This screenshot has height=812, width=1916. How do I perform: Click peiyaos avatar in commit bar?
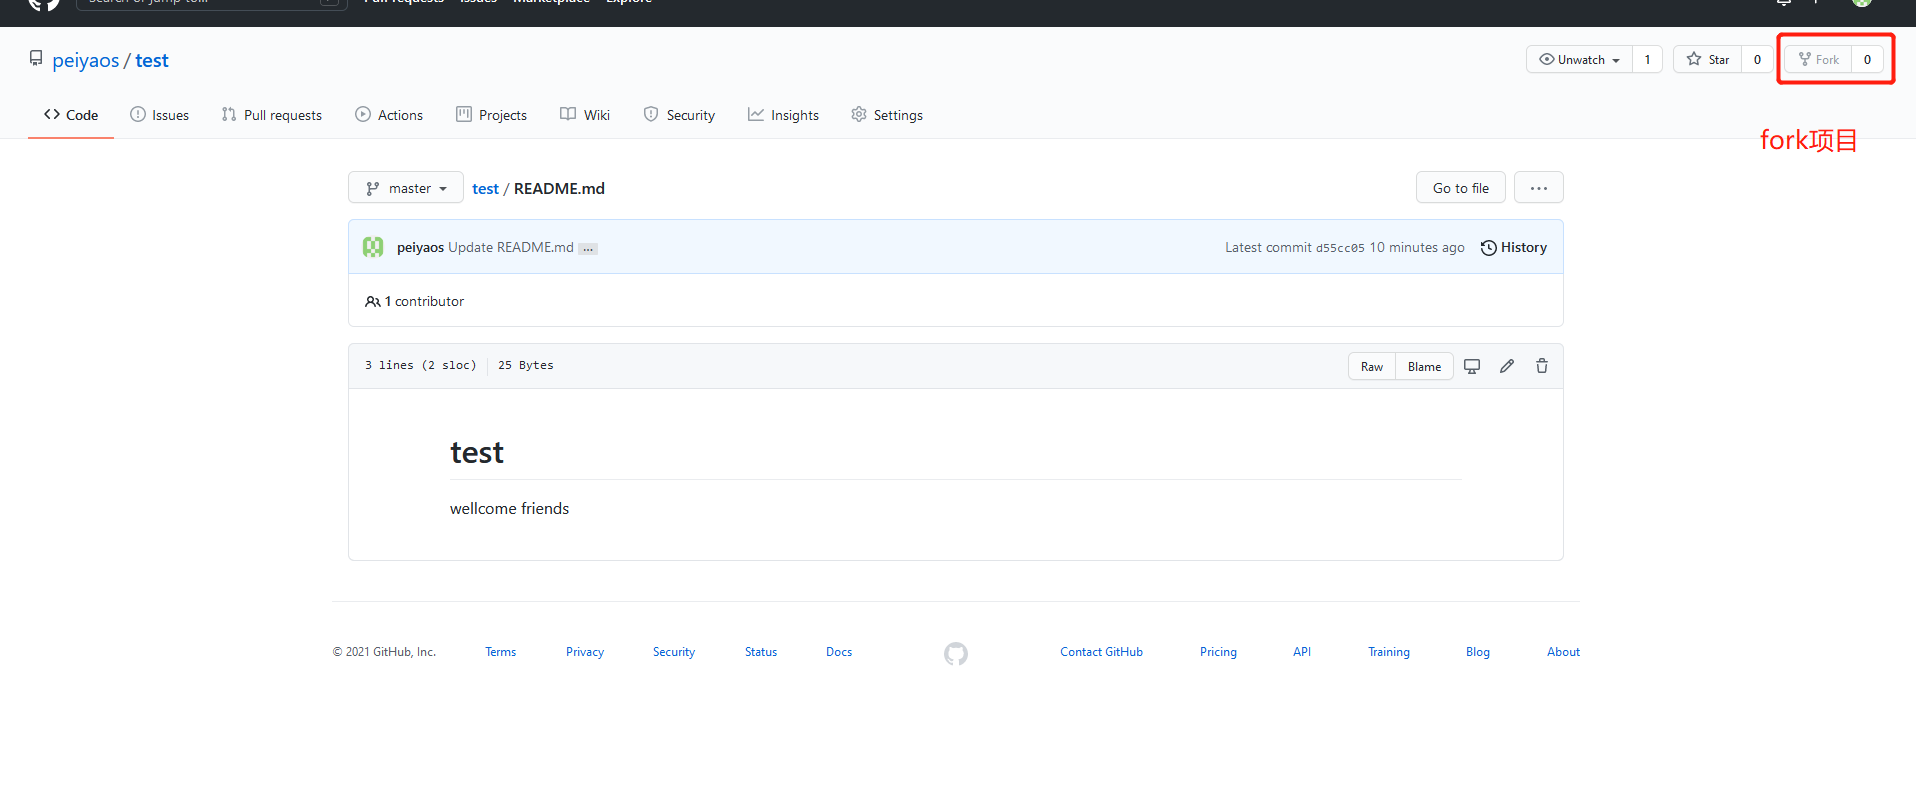373,247
